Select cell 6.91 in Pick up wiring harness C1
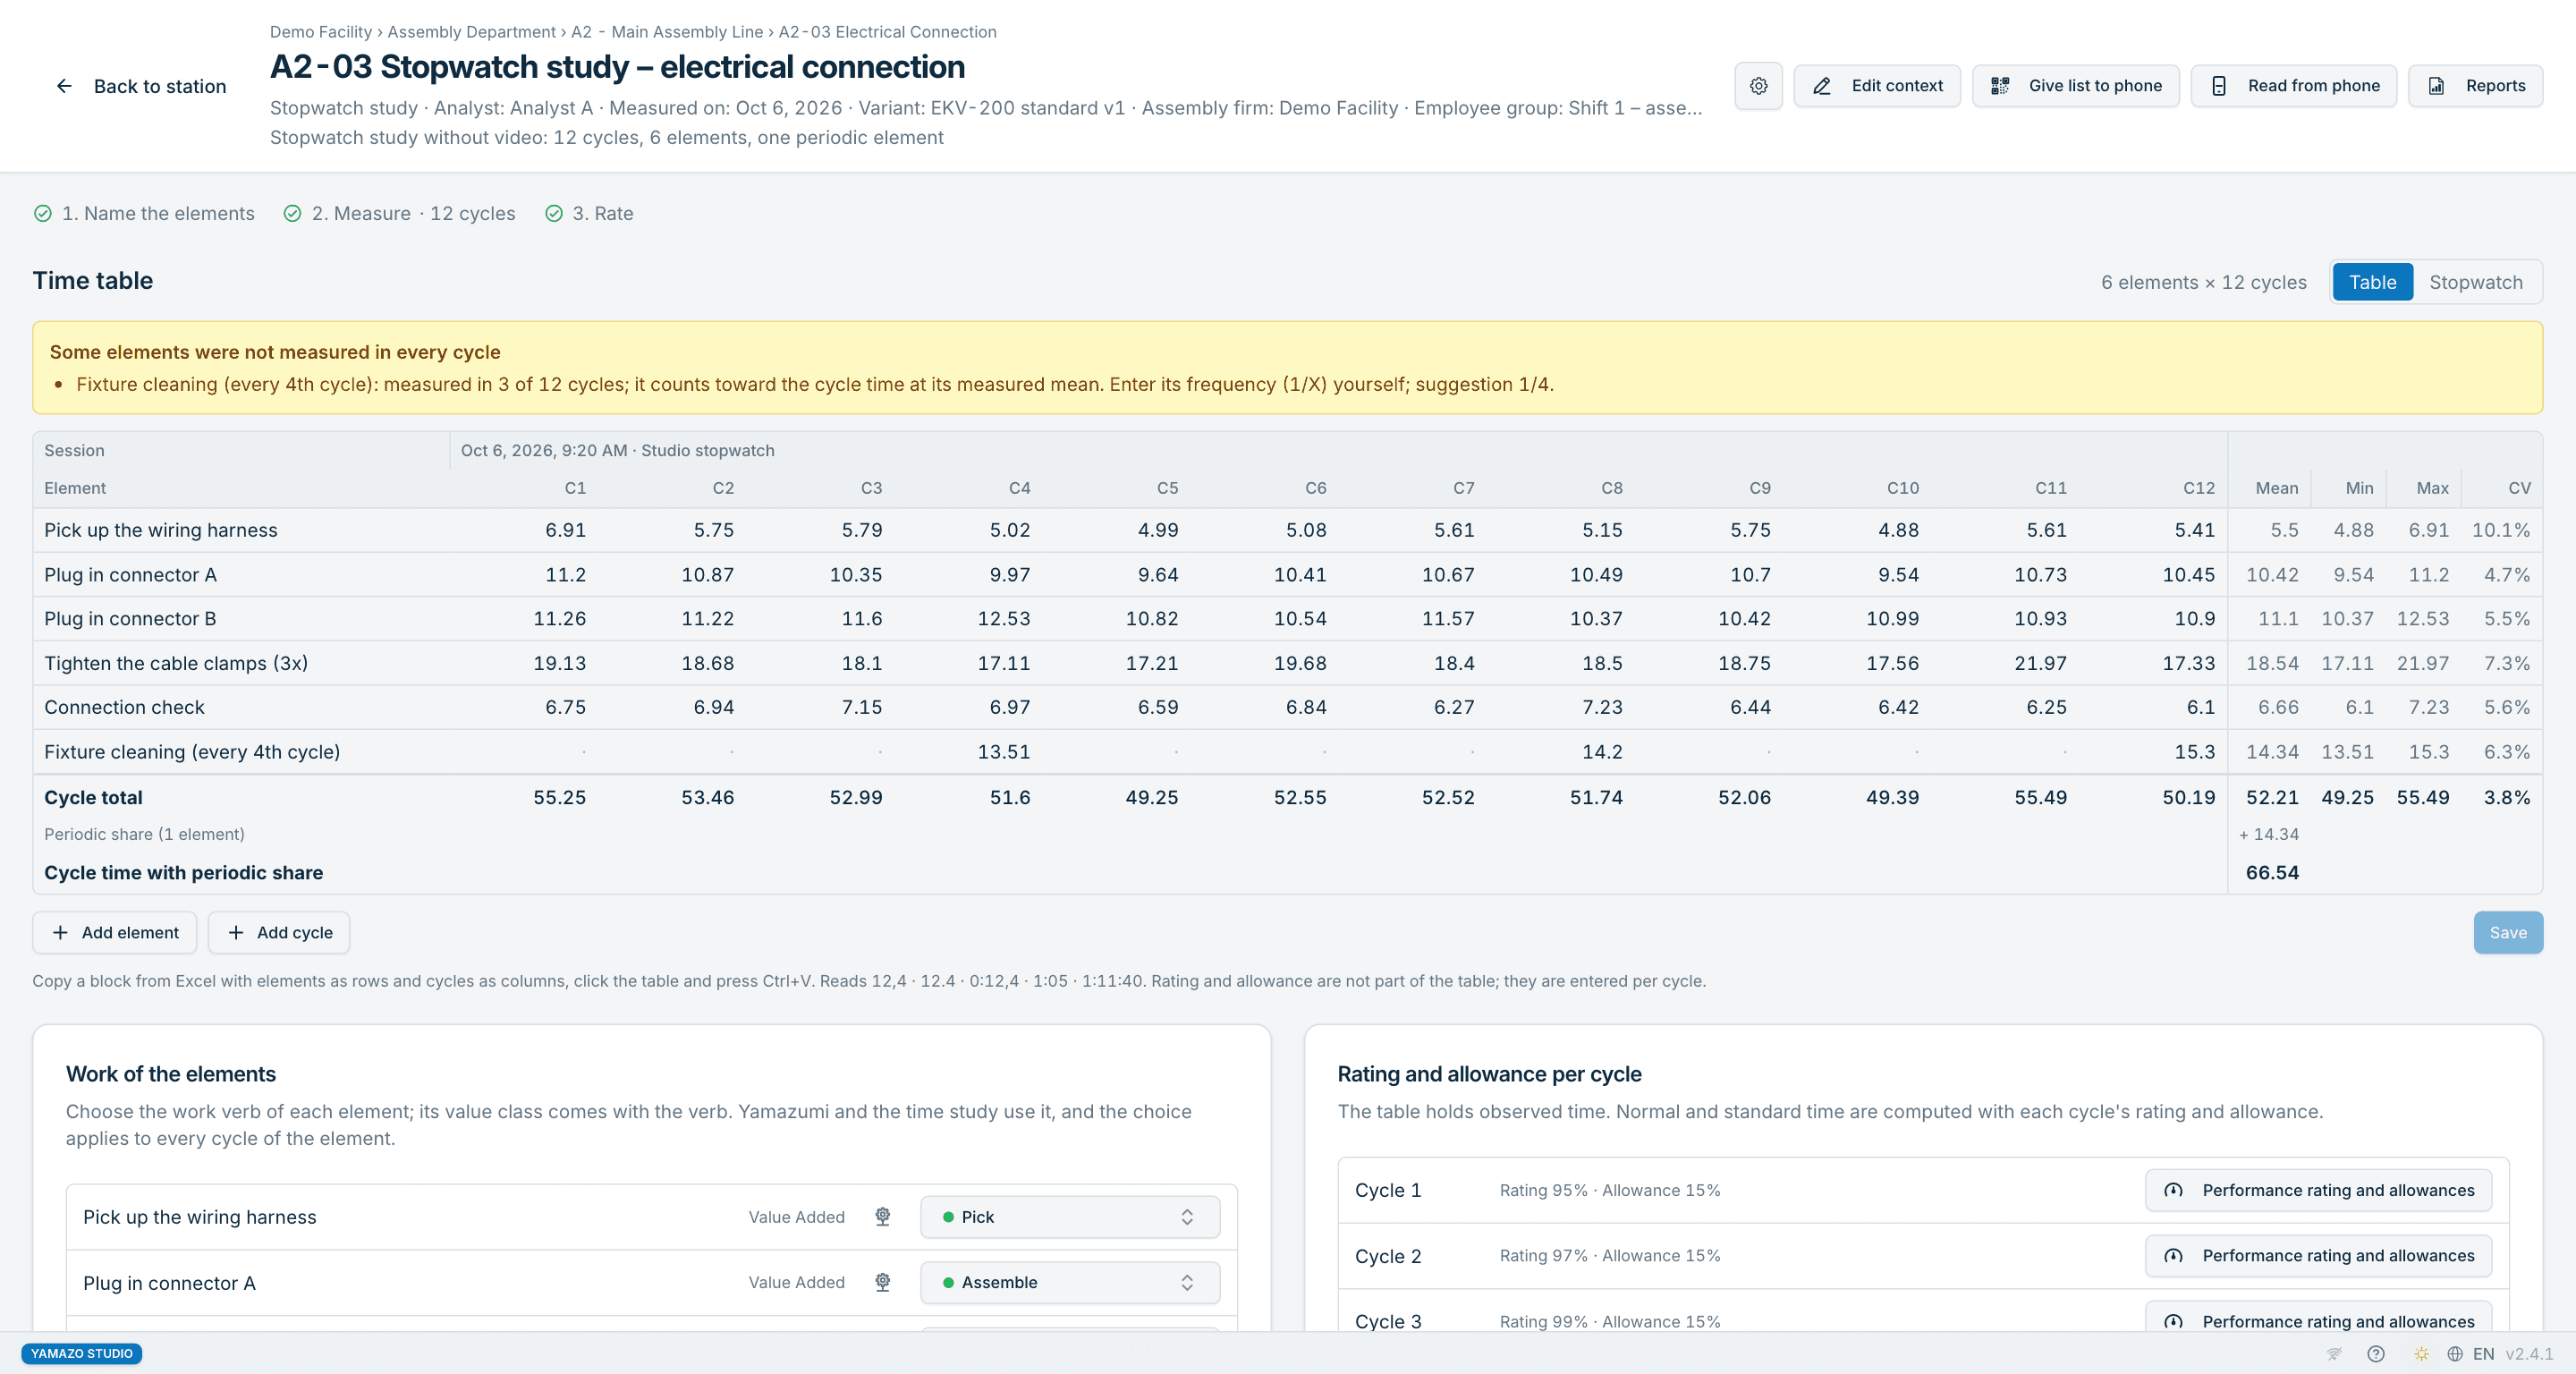Viewport: 2576px width, 1374px height. [x=565, y=530]
